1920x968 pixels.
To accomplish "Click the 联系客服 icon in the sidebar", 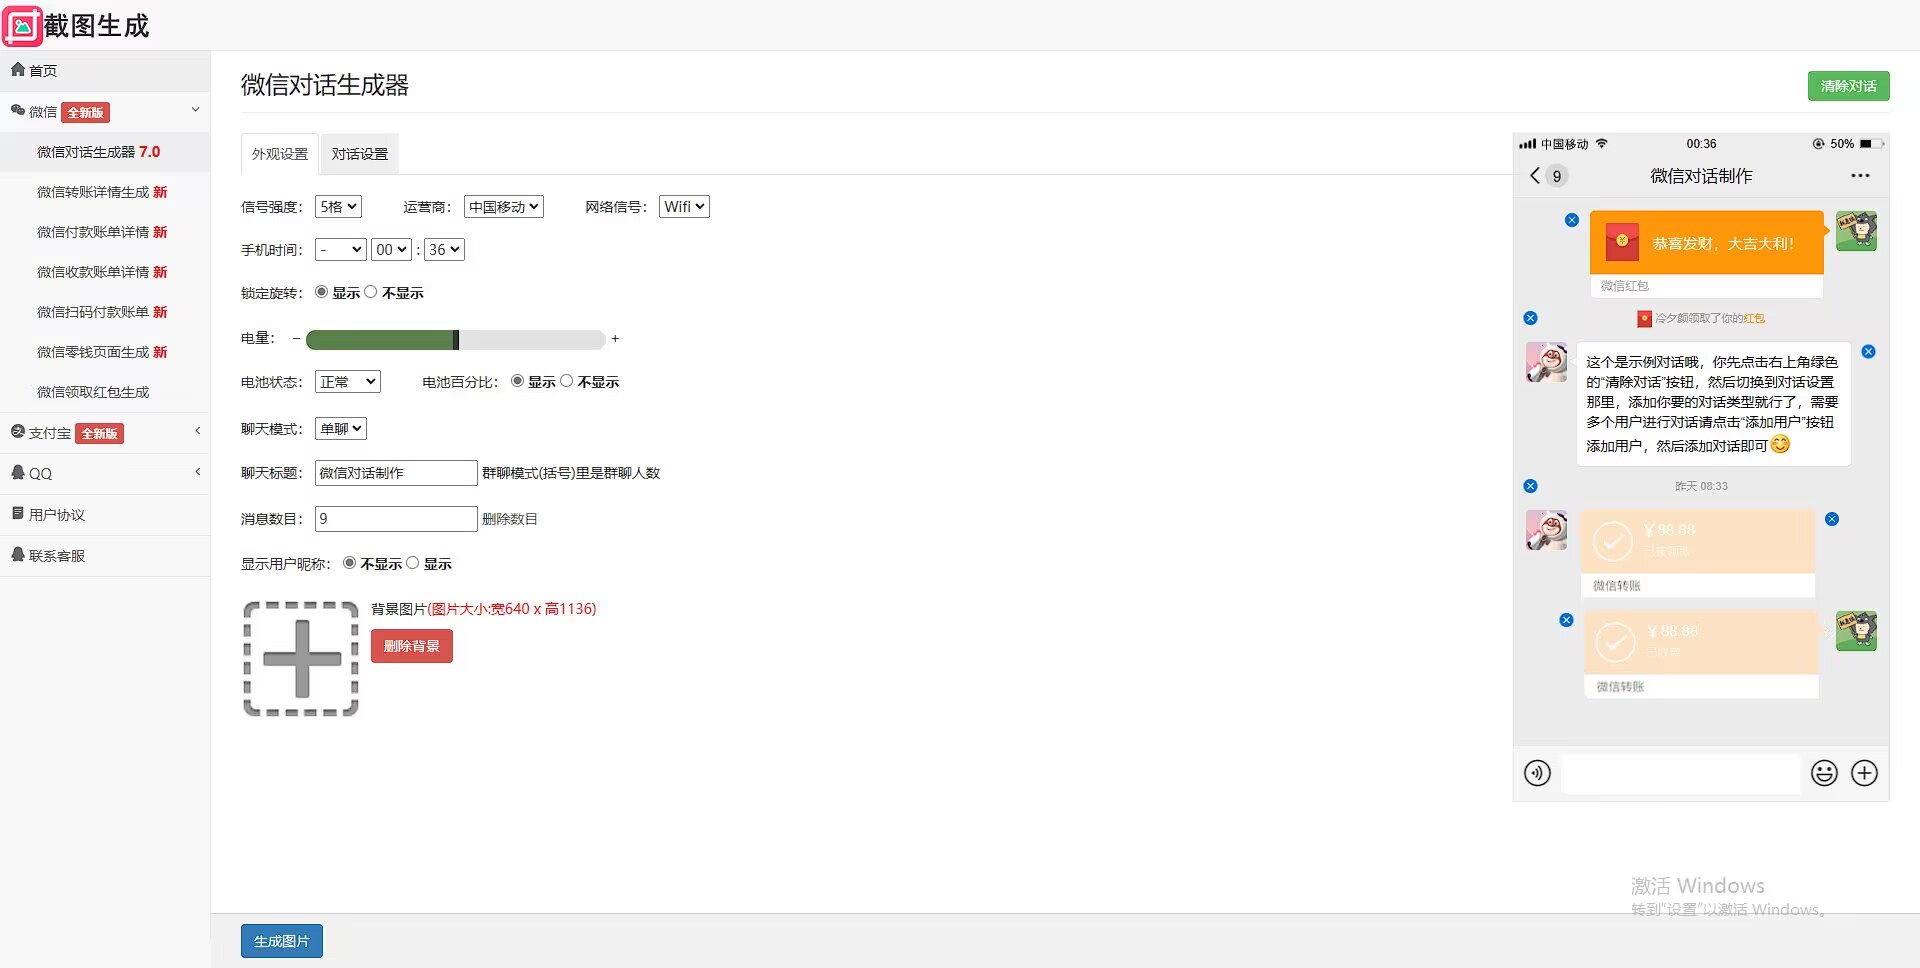I will tap(18, 555).
